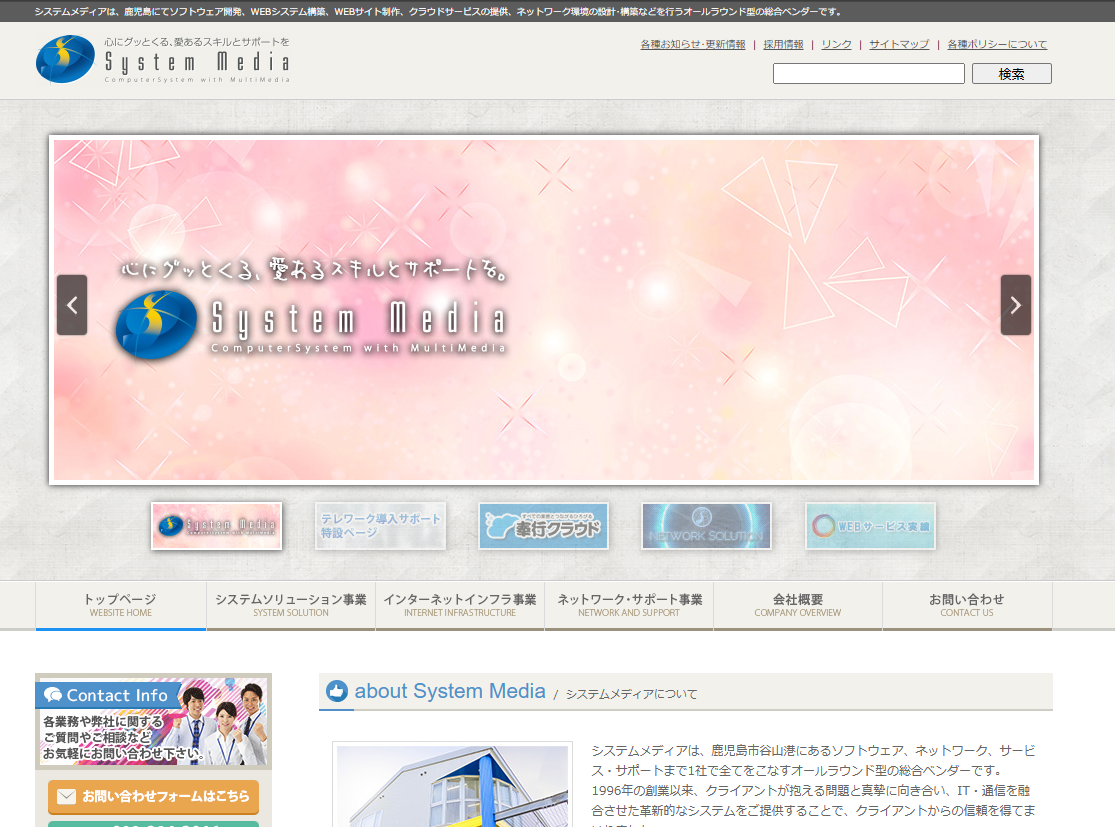Click the Contact Info banner image
This screenshot has height=827, width=1115.
tap(154, 721)
